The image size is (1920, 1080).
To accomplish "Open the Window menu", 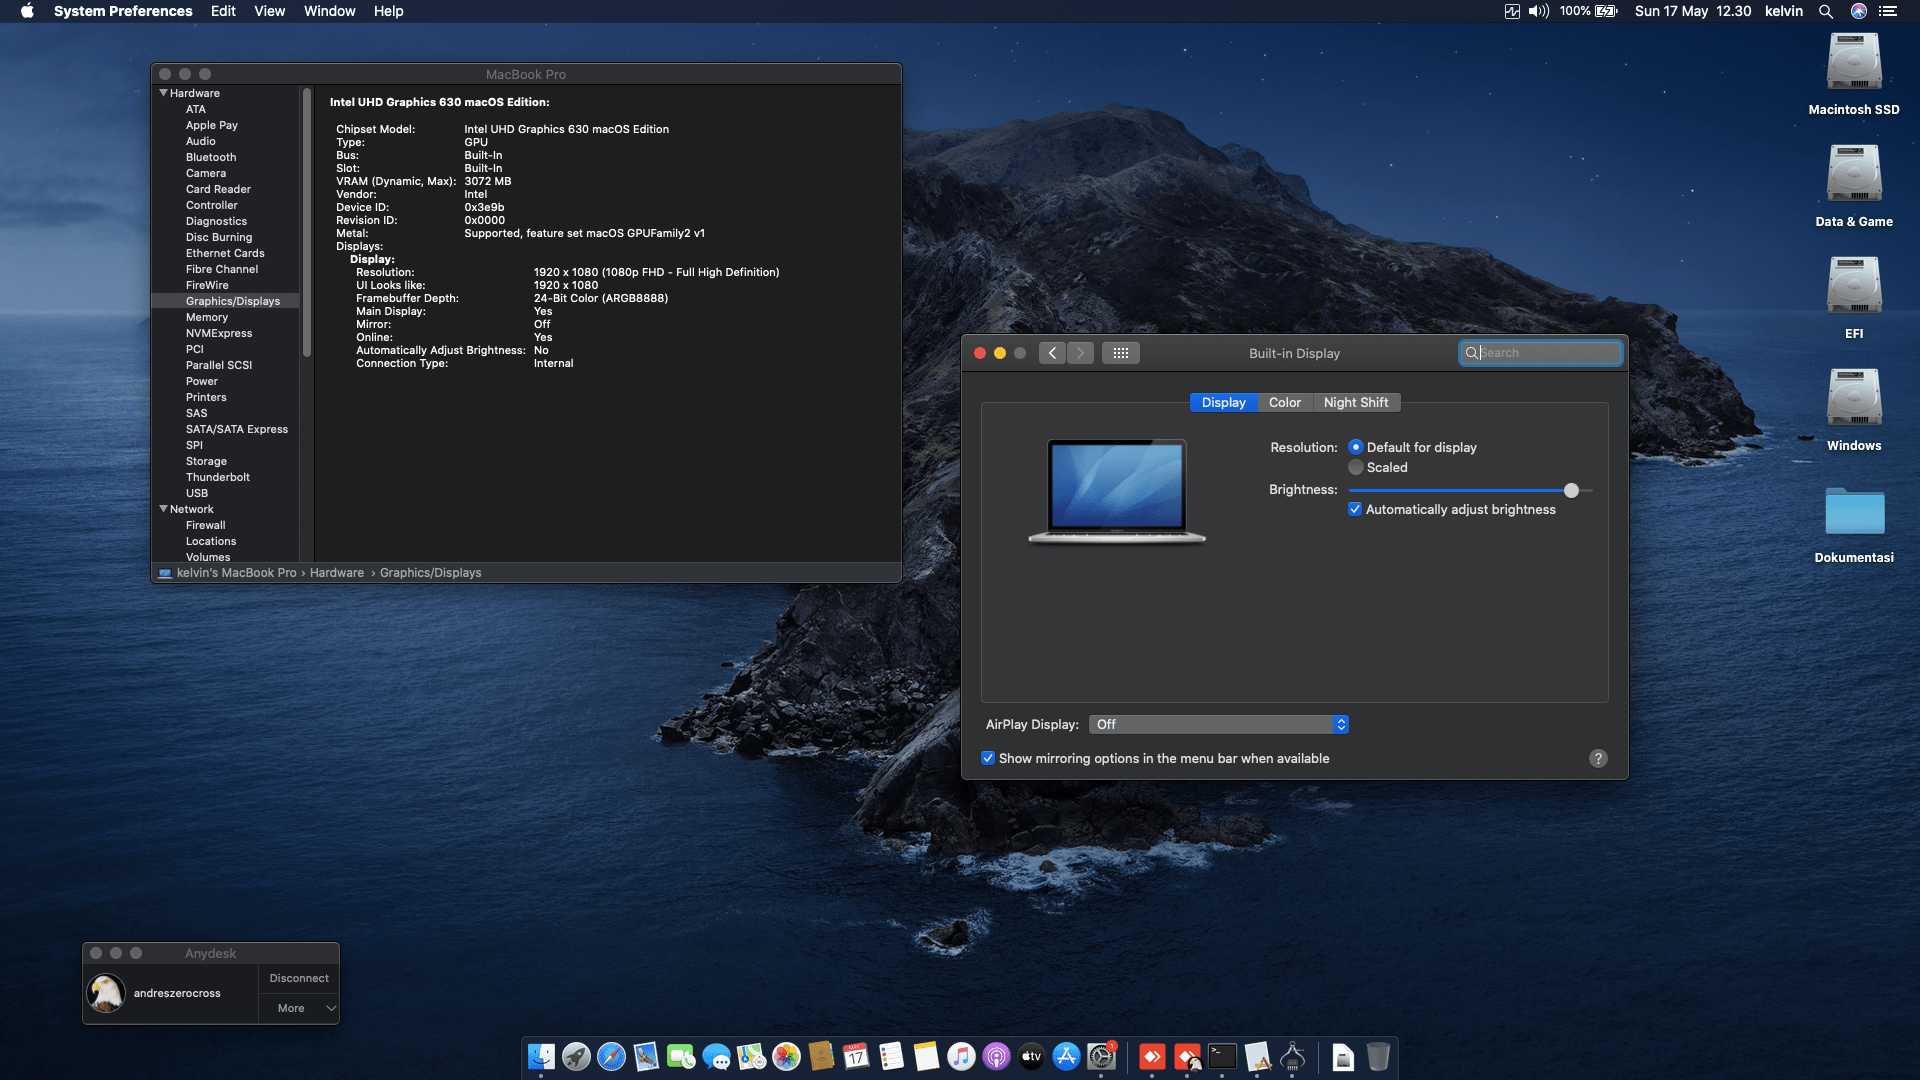I will 330,11.
